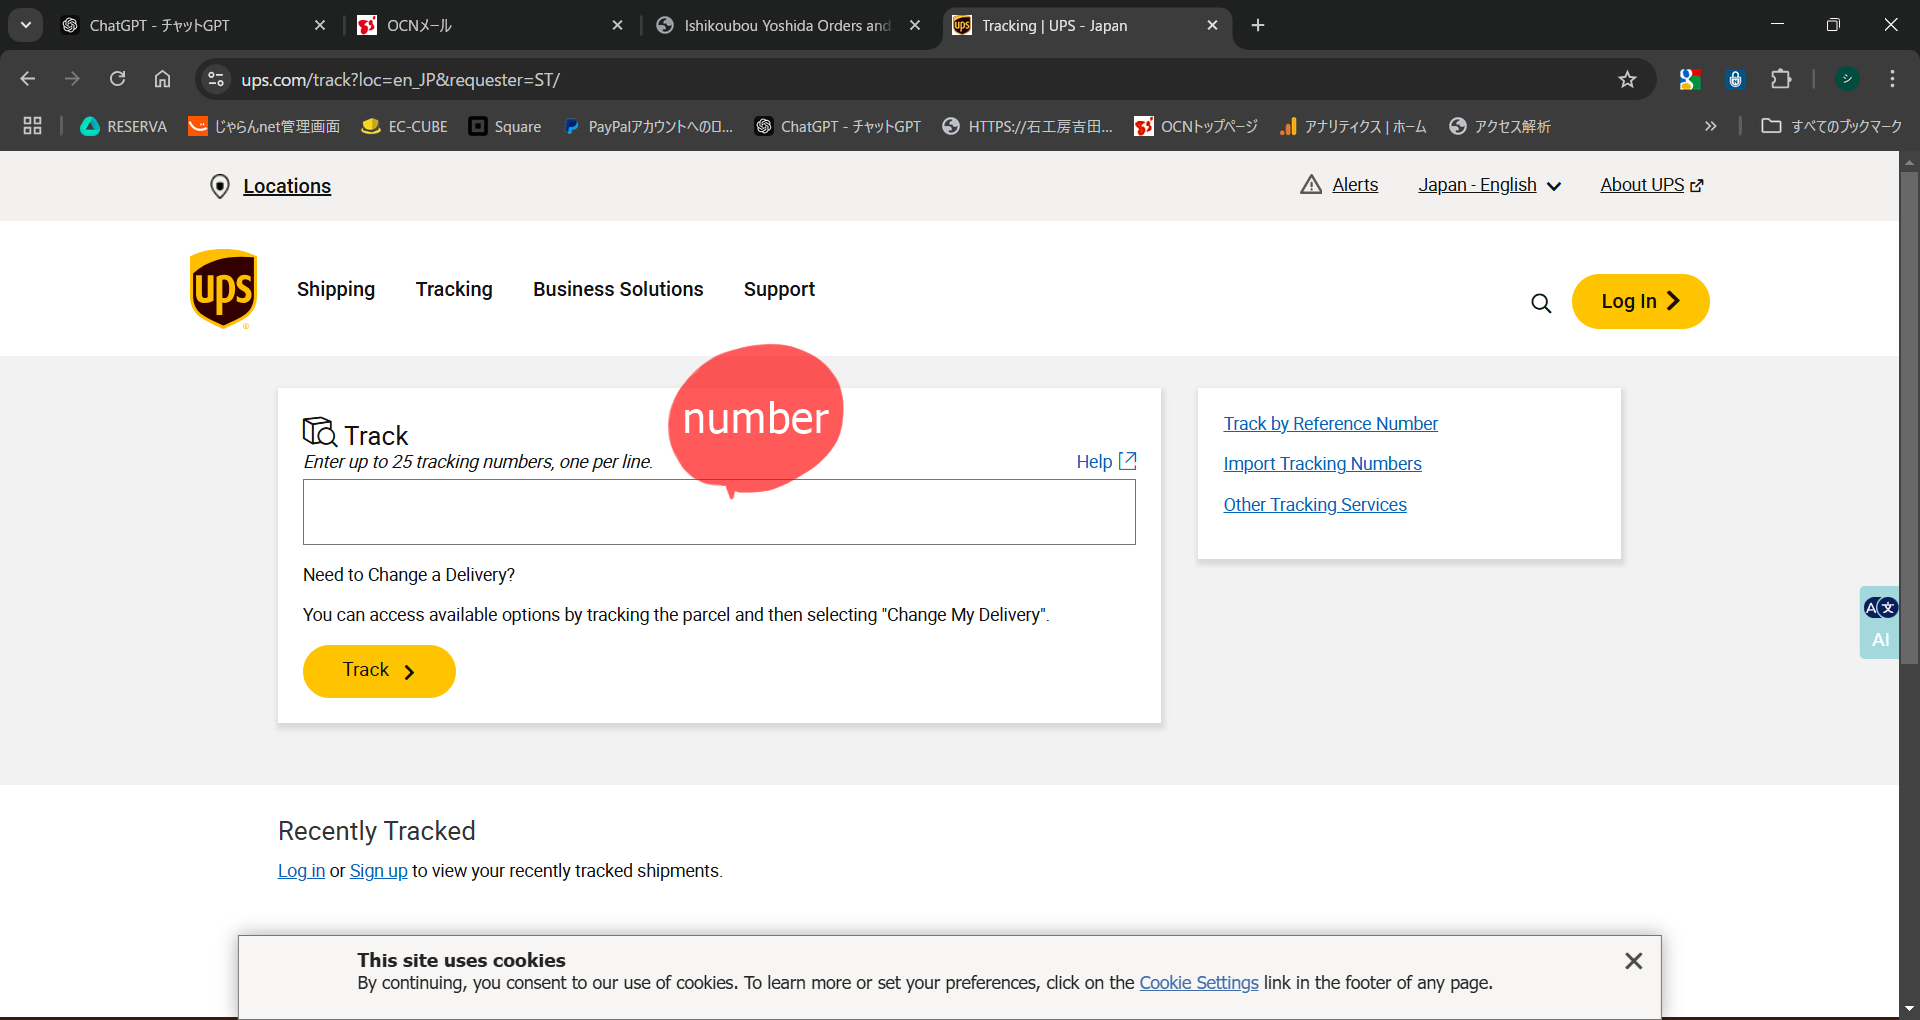Open the Chrome extensions puzzle icon
The image size is (1920, 1020).
pyautogui.click(x=1781, y=79)
